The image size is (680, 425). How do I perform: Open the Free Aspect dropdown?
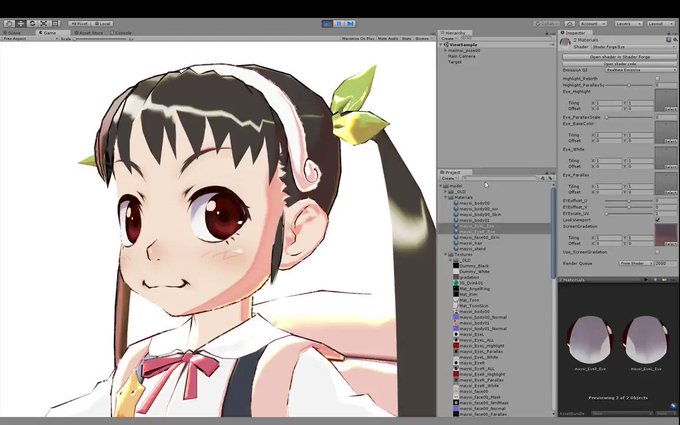29,39
